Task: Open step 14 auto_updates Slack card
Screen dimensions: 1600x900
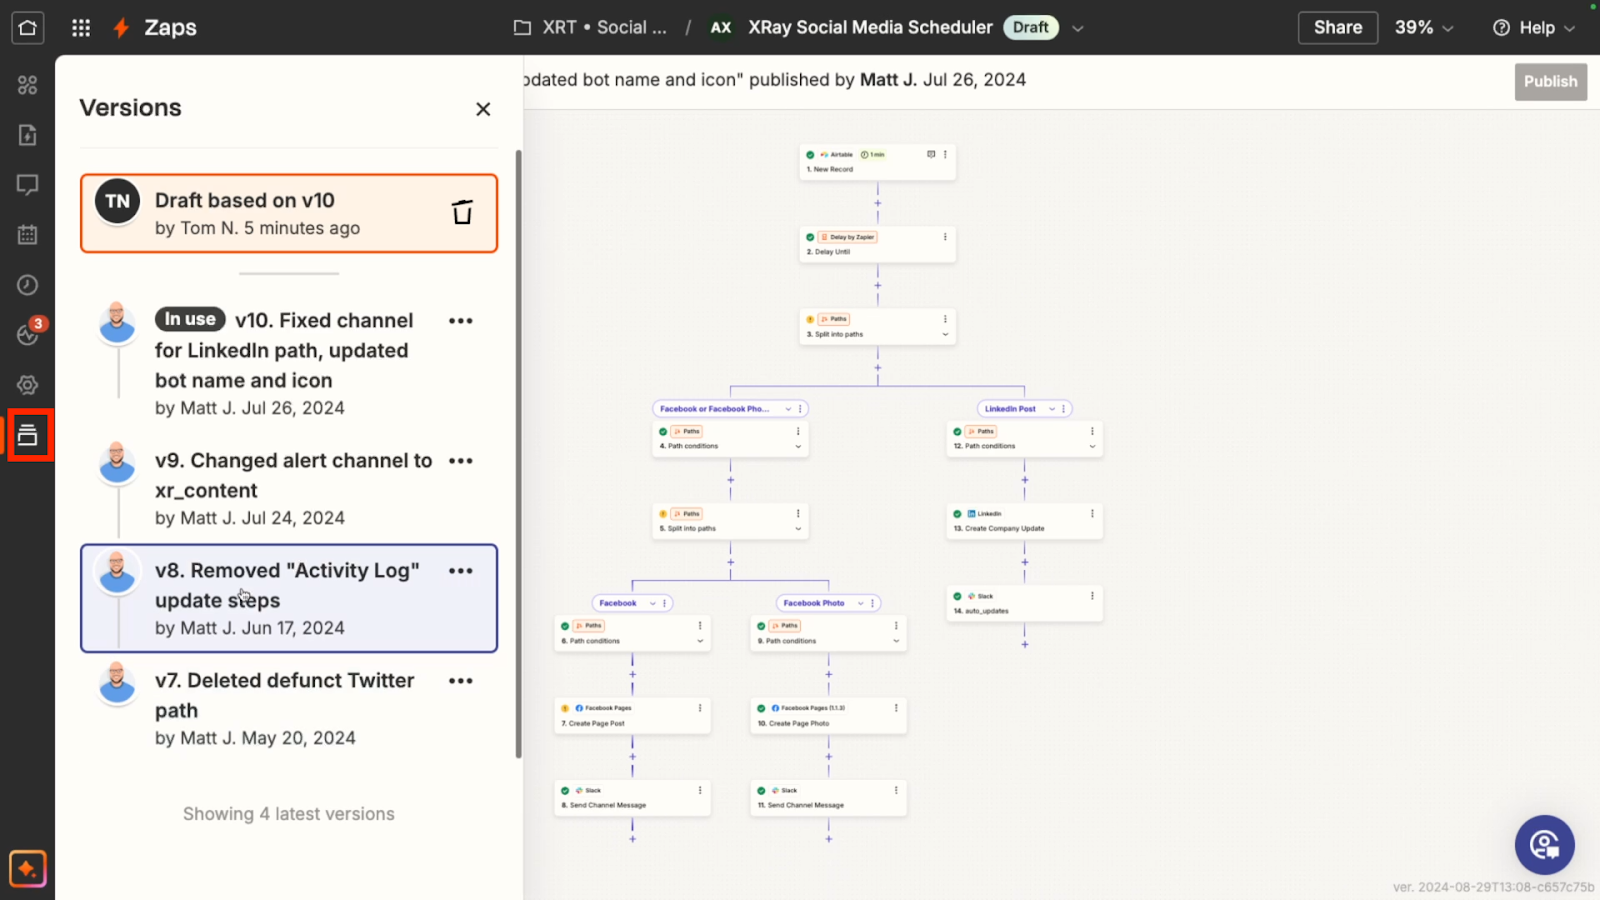Action: pyautogui.click(x=1024, y=603)
